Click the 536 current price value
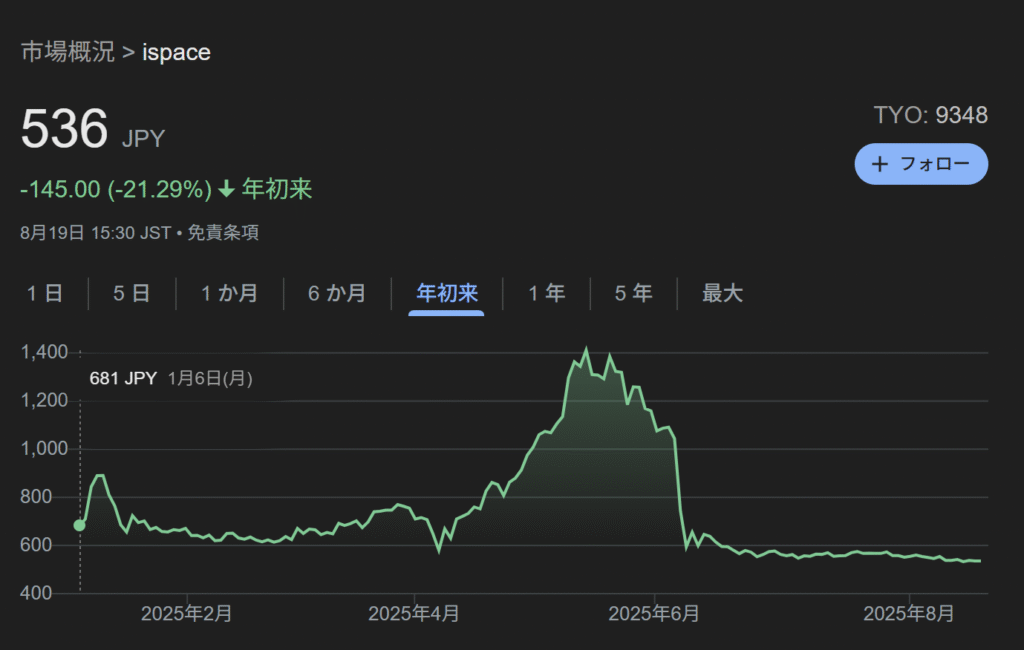The width and height of the screenshot is (1024, 650). [x=64, y=128]
